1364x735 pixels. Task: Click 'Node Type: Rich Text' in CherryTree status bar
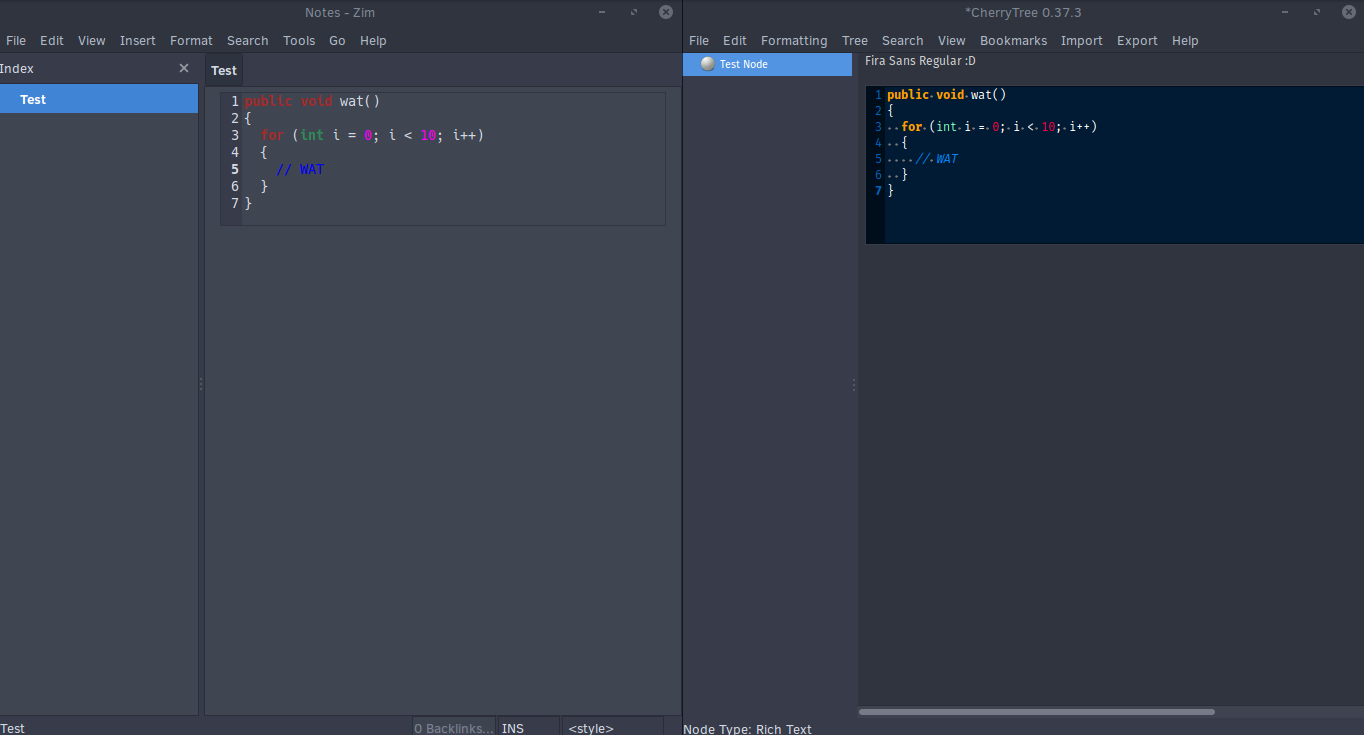[747, 729]
